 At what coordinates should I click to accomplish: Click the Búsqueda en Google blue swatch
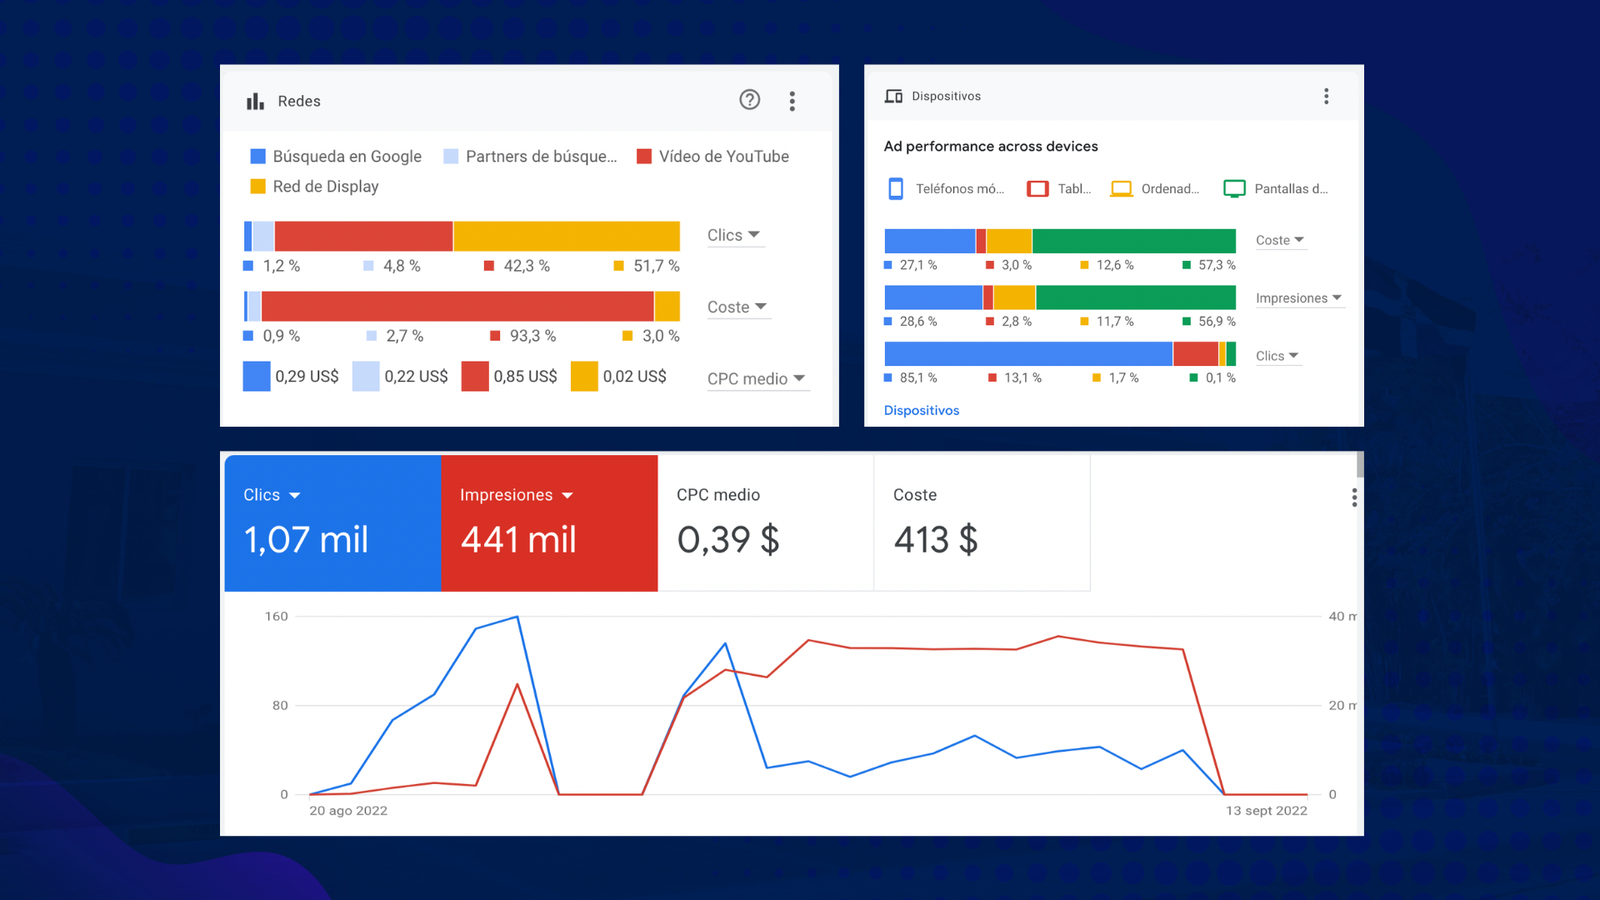[x=257, y=156]
